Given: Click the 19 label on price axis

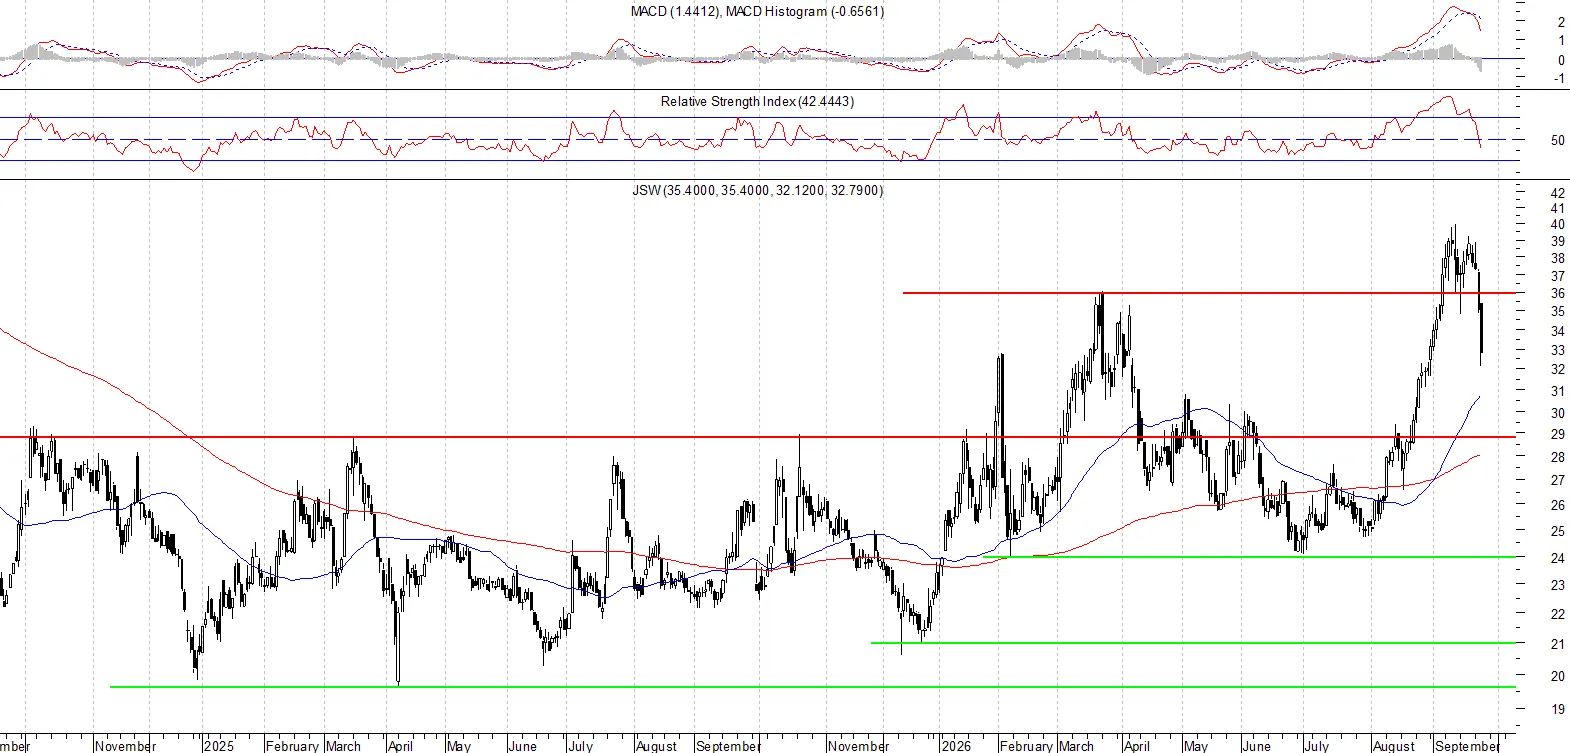Looking at the screenshot, I should point(1557,709).
